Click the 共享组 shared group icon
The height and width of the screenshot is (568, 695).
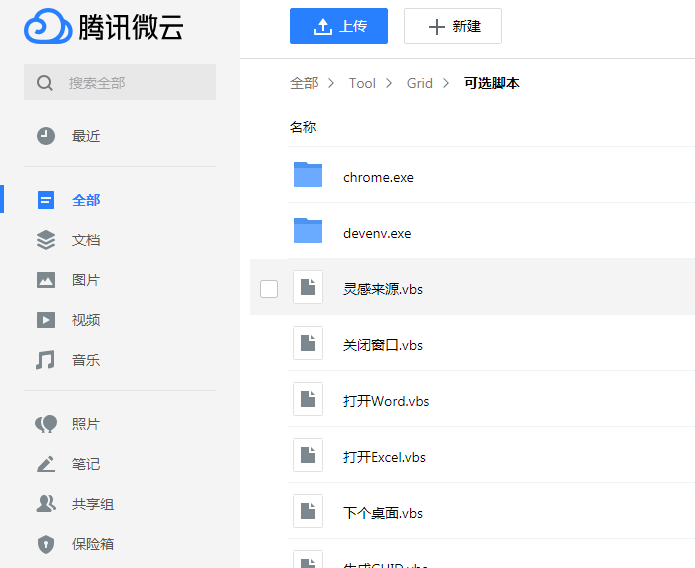click(46, 504)
